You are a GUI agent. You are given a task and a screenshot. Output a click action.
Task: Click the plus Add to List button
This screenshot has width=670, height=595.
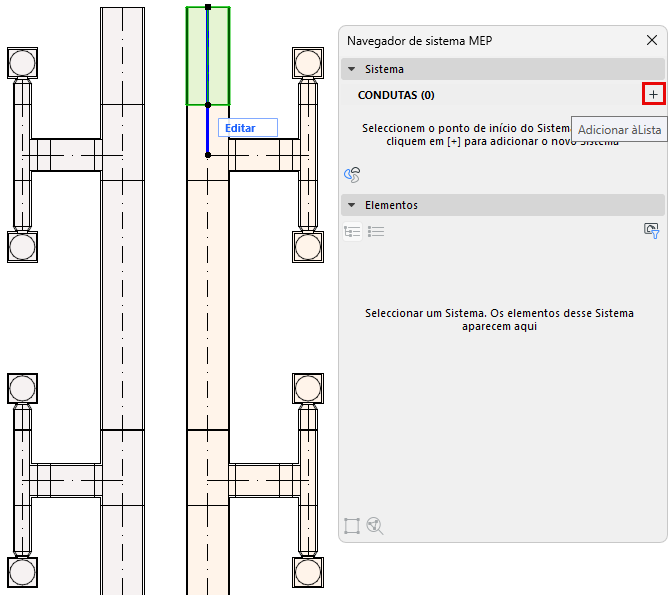[653, 94]
